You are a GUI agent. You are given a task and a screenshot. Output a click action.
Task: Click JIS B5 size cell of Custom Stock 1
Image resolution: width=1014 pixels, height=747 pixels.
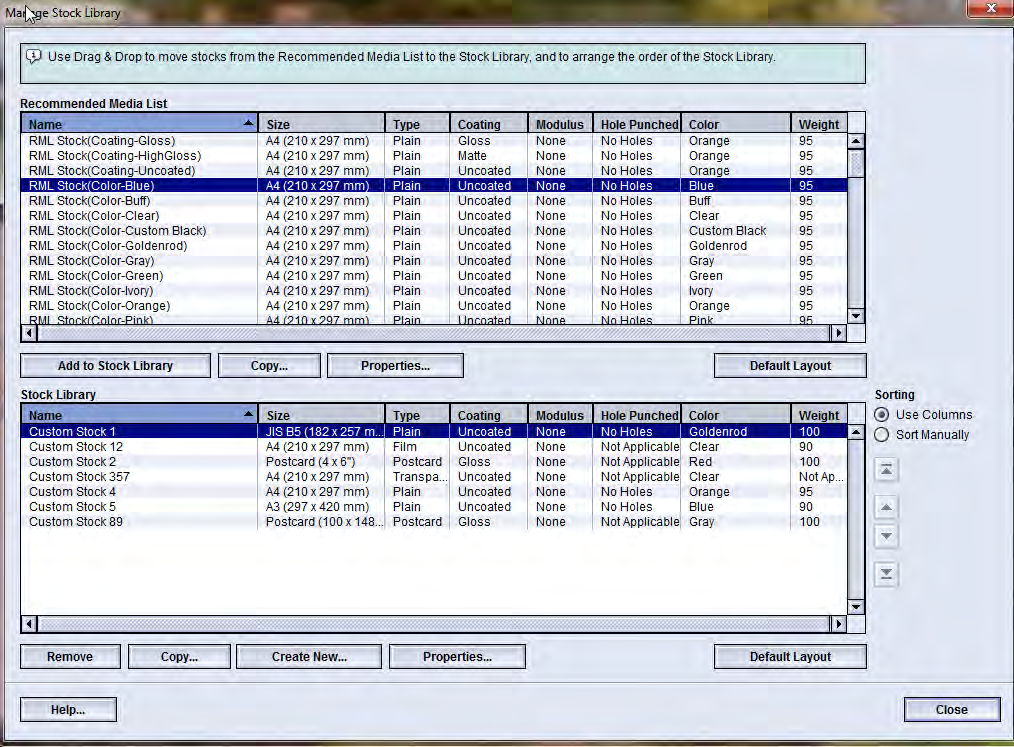point(321,431)
